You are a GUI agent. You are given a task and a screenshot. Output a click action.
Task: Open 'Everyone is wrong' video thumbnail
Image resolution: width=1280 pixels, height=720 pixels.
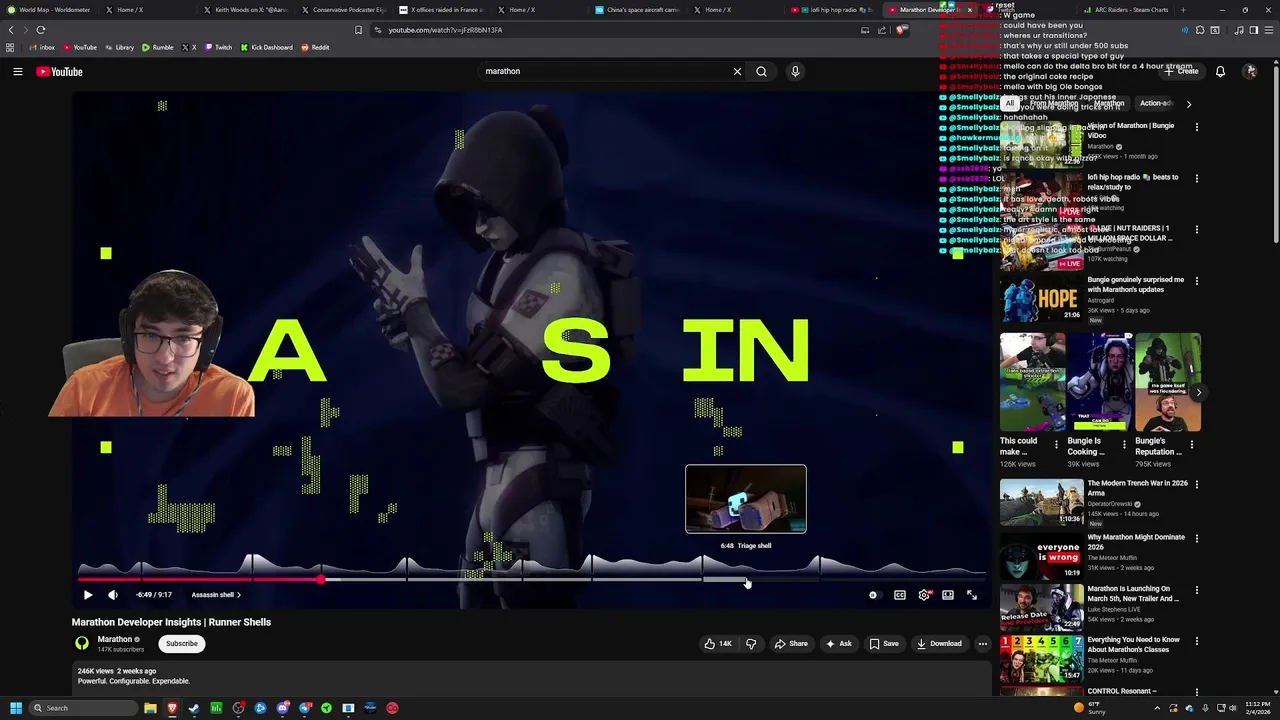(1041, 557)
